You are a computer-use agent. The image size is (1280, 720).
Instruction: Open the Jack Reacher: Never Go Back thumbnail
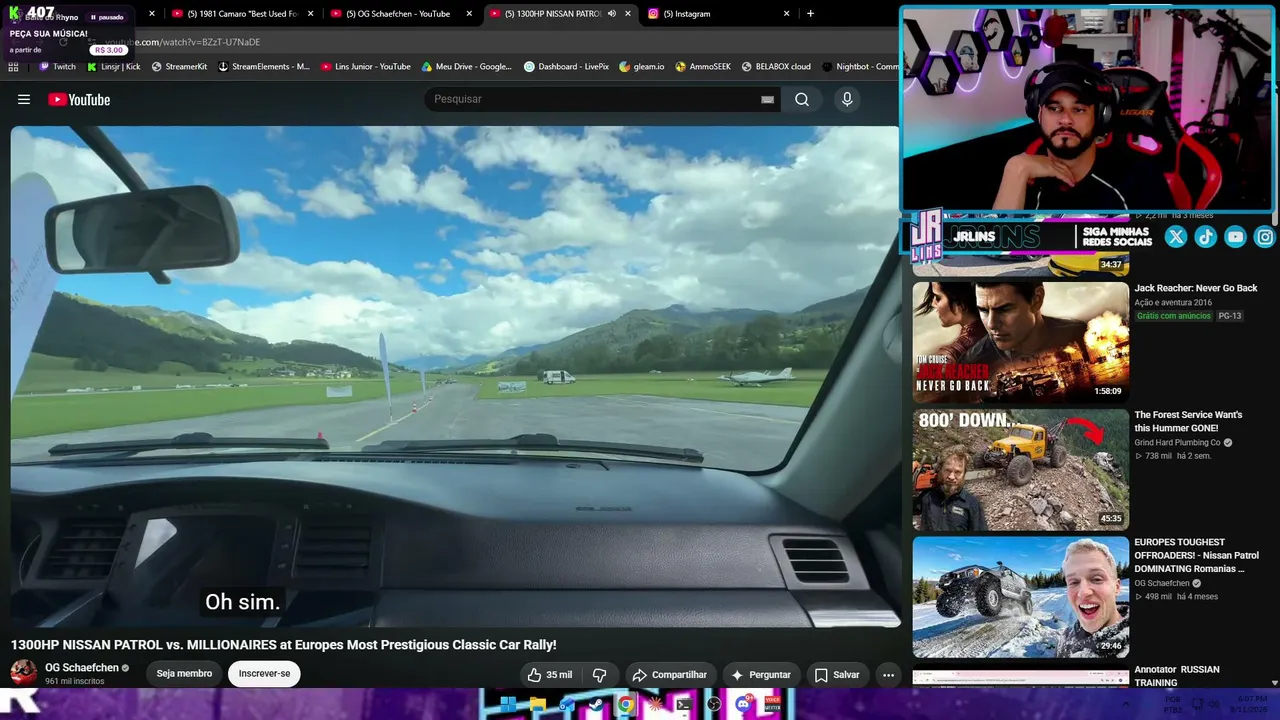pos(1020,342)
